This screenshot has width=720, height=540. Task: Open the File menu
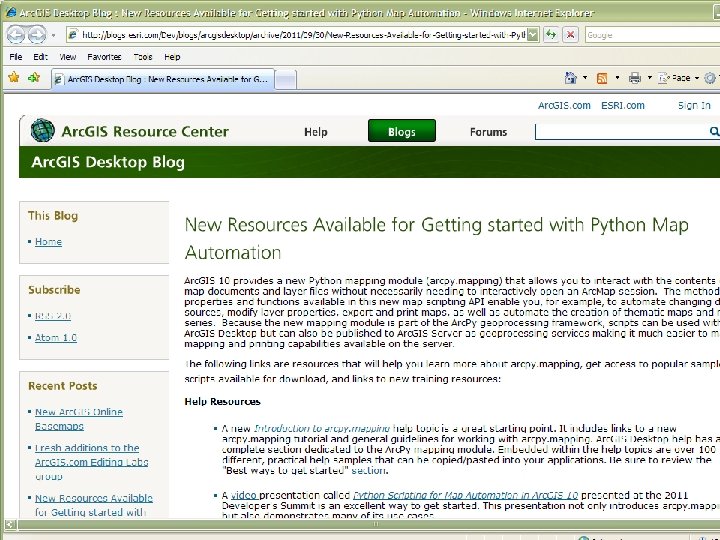coord(16,57)
